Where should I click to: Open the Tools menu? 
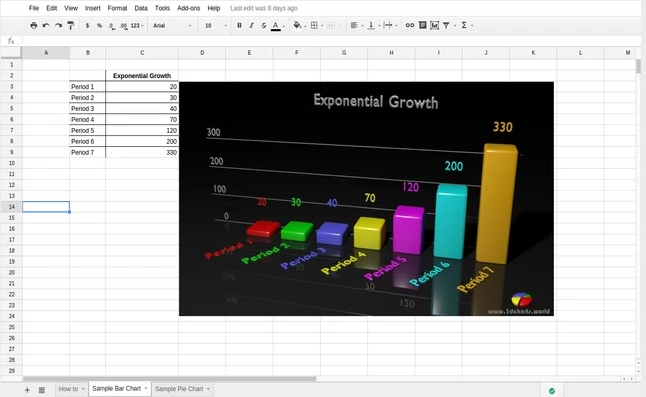(x=162, y=8)
